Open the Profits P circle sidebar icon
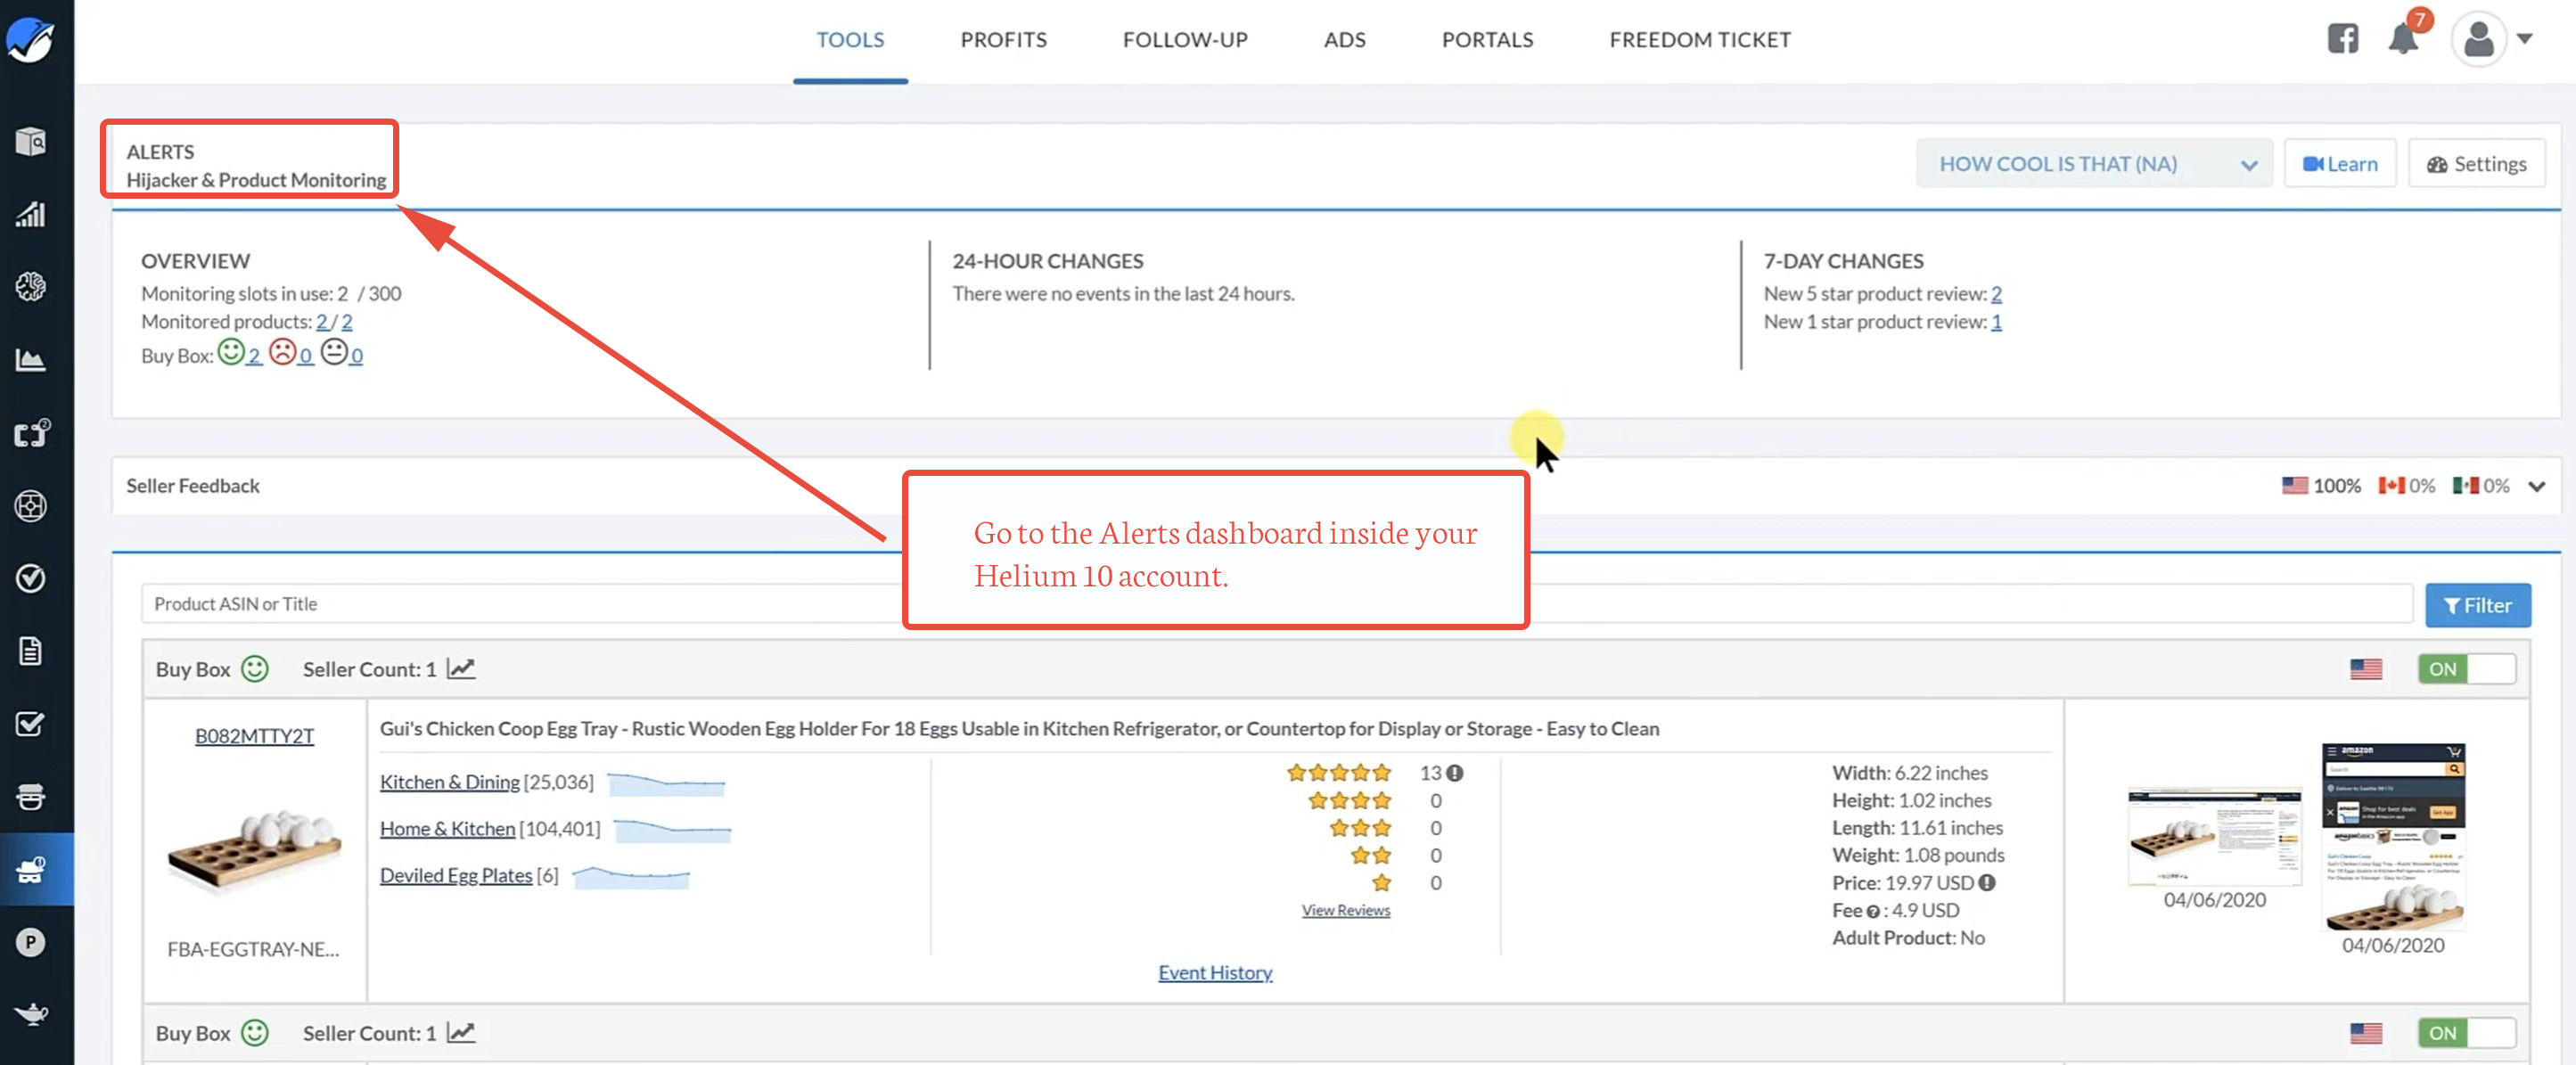 pos(30,942)
